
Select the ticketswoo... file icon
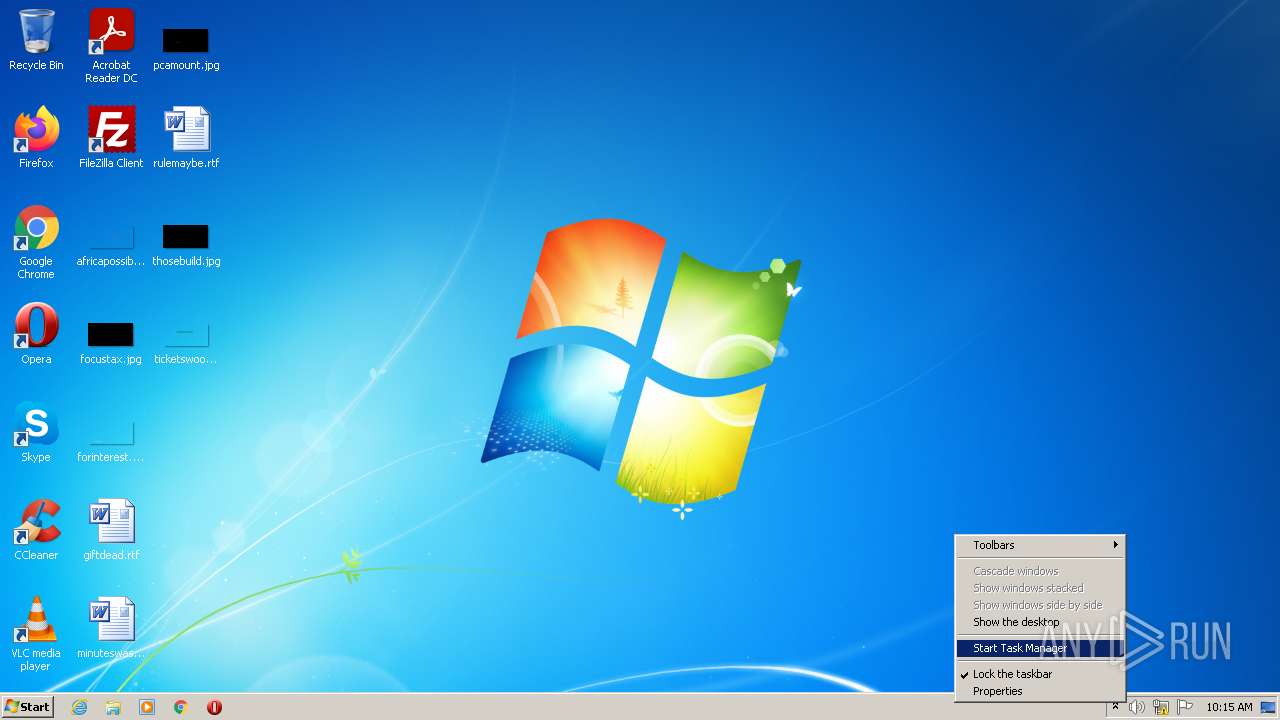click(x=186, y=344)
